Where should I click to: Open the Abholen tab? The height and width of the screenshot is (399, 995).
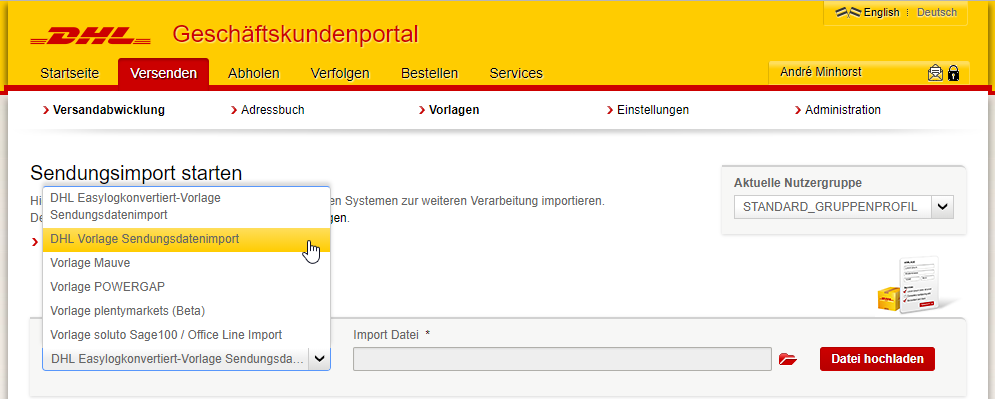(x=254, y=73)
